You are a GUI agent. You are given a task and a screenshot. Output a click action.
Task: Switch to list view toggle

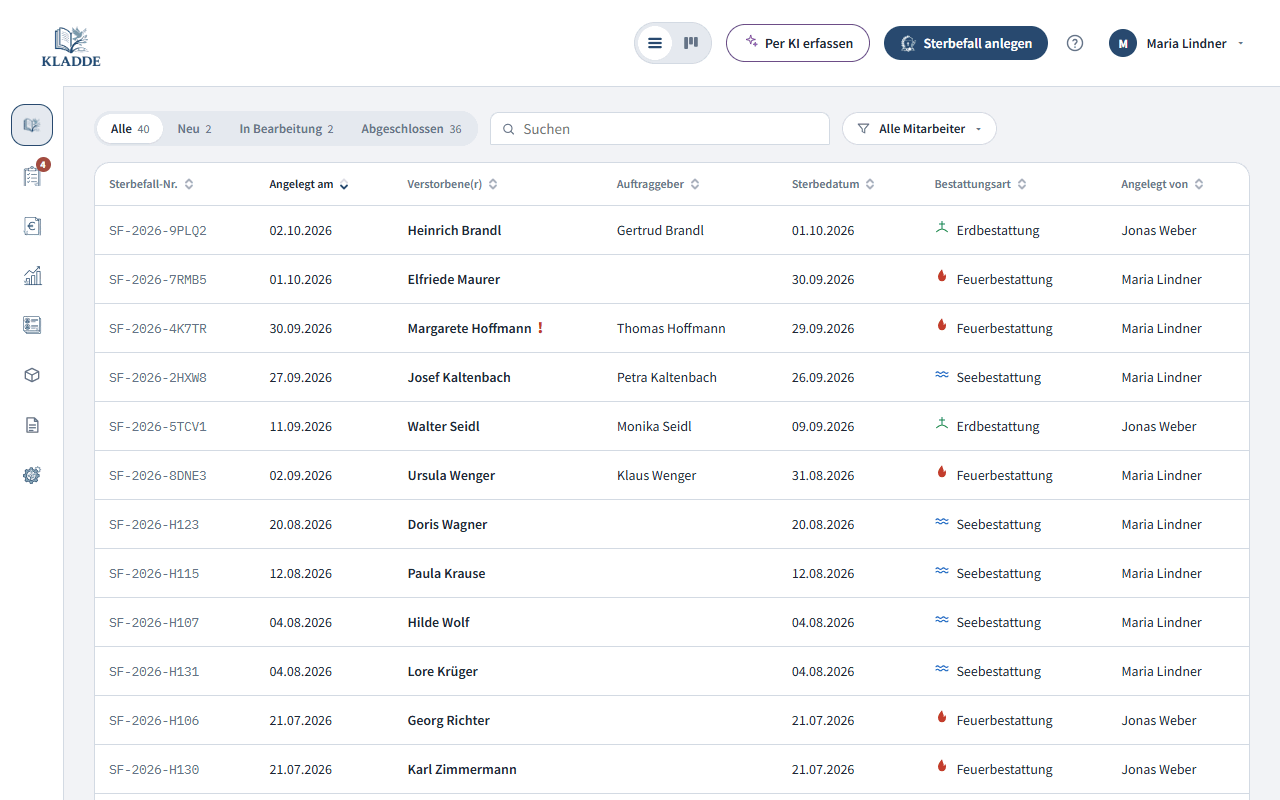pyautogui.click(x=655, y=43)
